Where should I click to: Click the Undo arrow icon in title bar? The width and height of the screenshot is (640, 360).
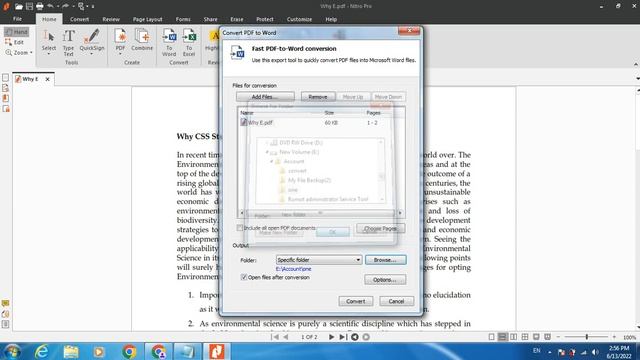[51, 7]
